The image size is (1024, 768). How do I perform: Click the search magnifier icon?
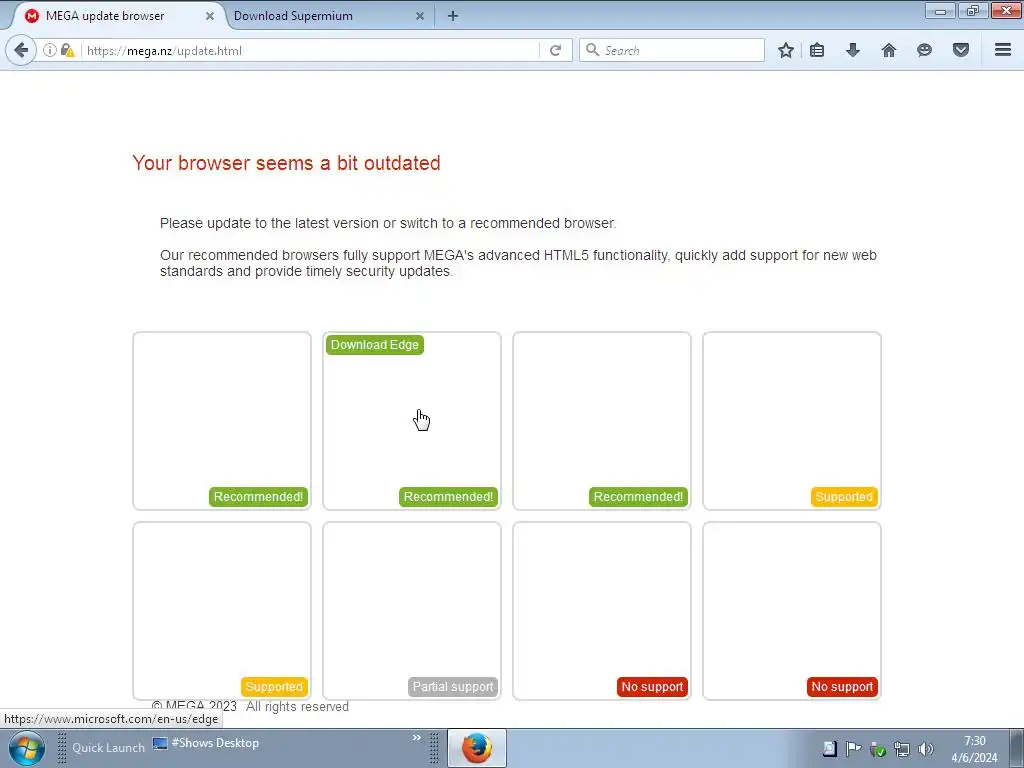click(592, 50)
